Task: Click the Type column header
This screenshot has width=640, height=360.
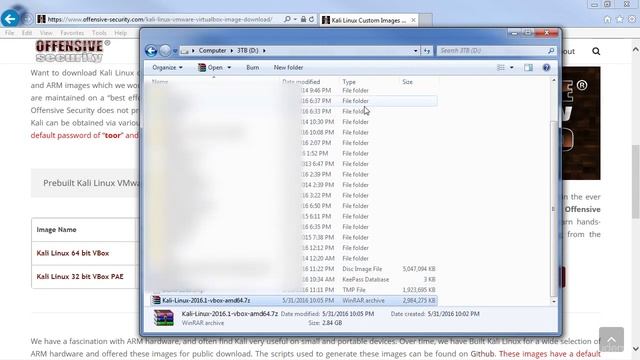Action: 369,82
